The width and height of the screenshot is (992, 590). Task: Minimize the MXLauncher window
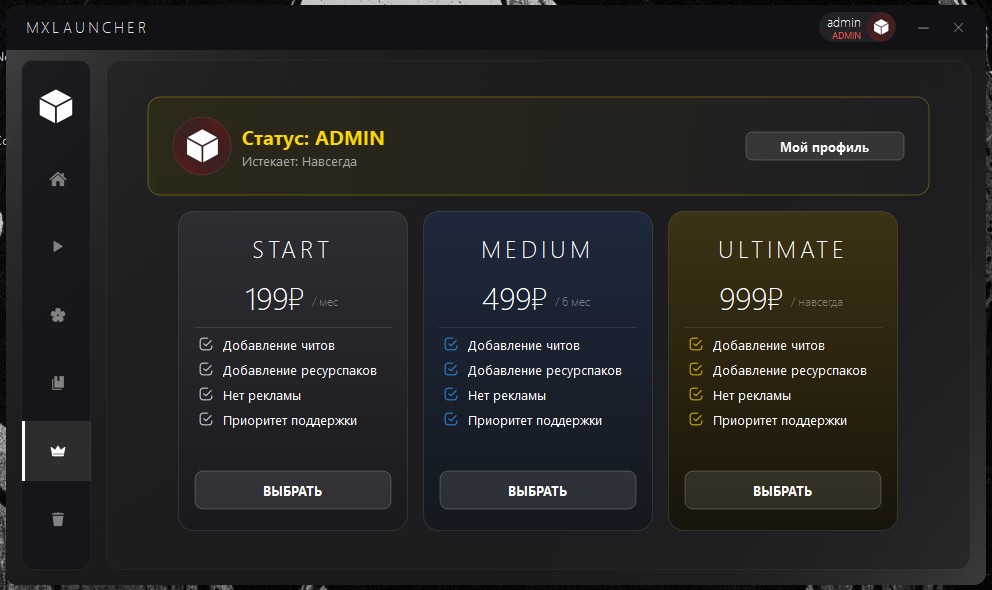[924, 28]
